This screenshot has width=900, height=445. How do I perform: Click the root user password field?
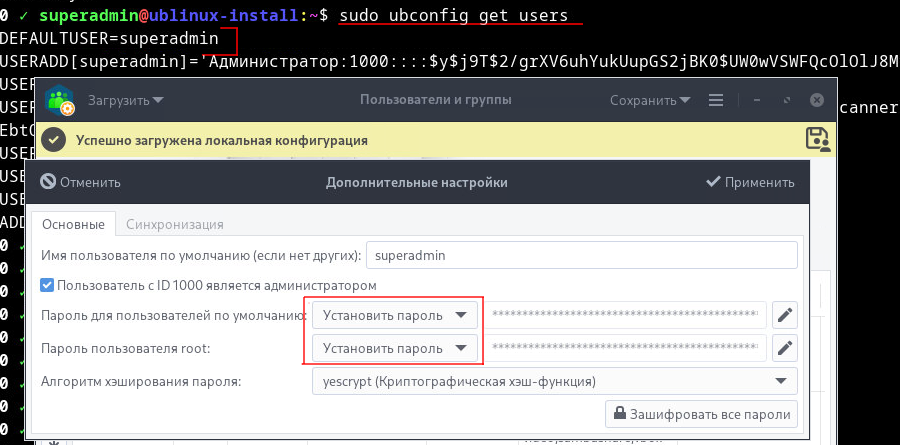[x=626, y=348]
